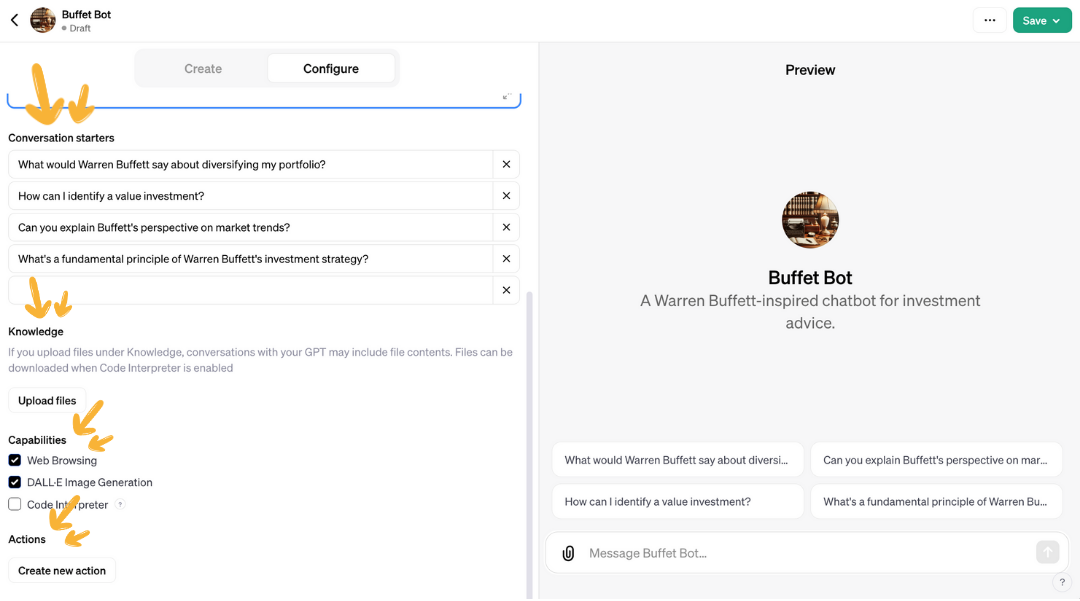Edit the fundamental principle starter field

point(251,260)
